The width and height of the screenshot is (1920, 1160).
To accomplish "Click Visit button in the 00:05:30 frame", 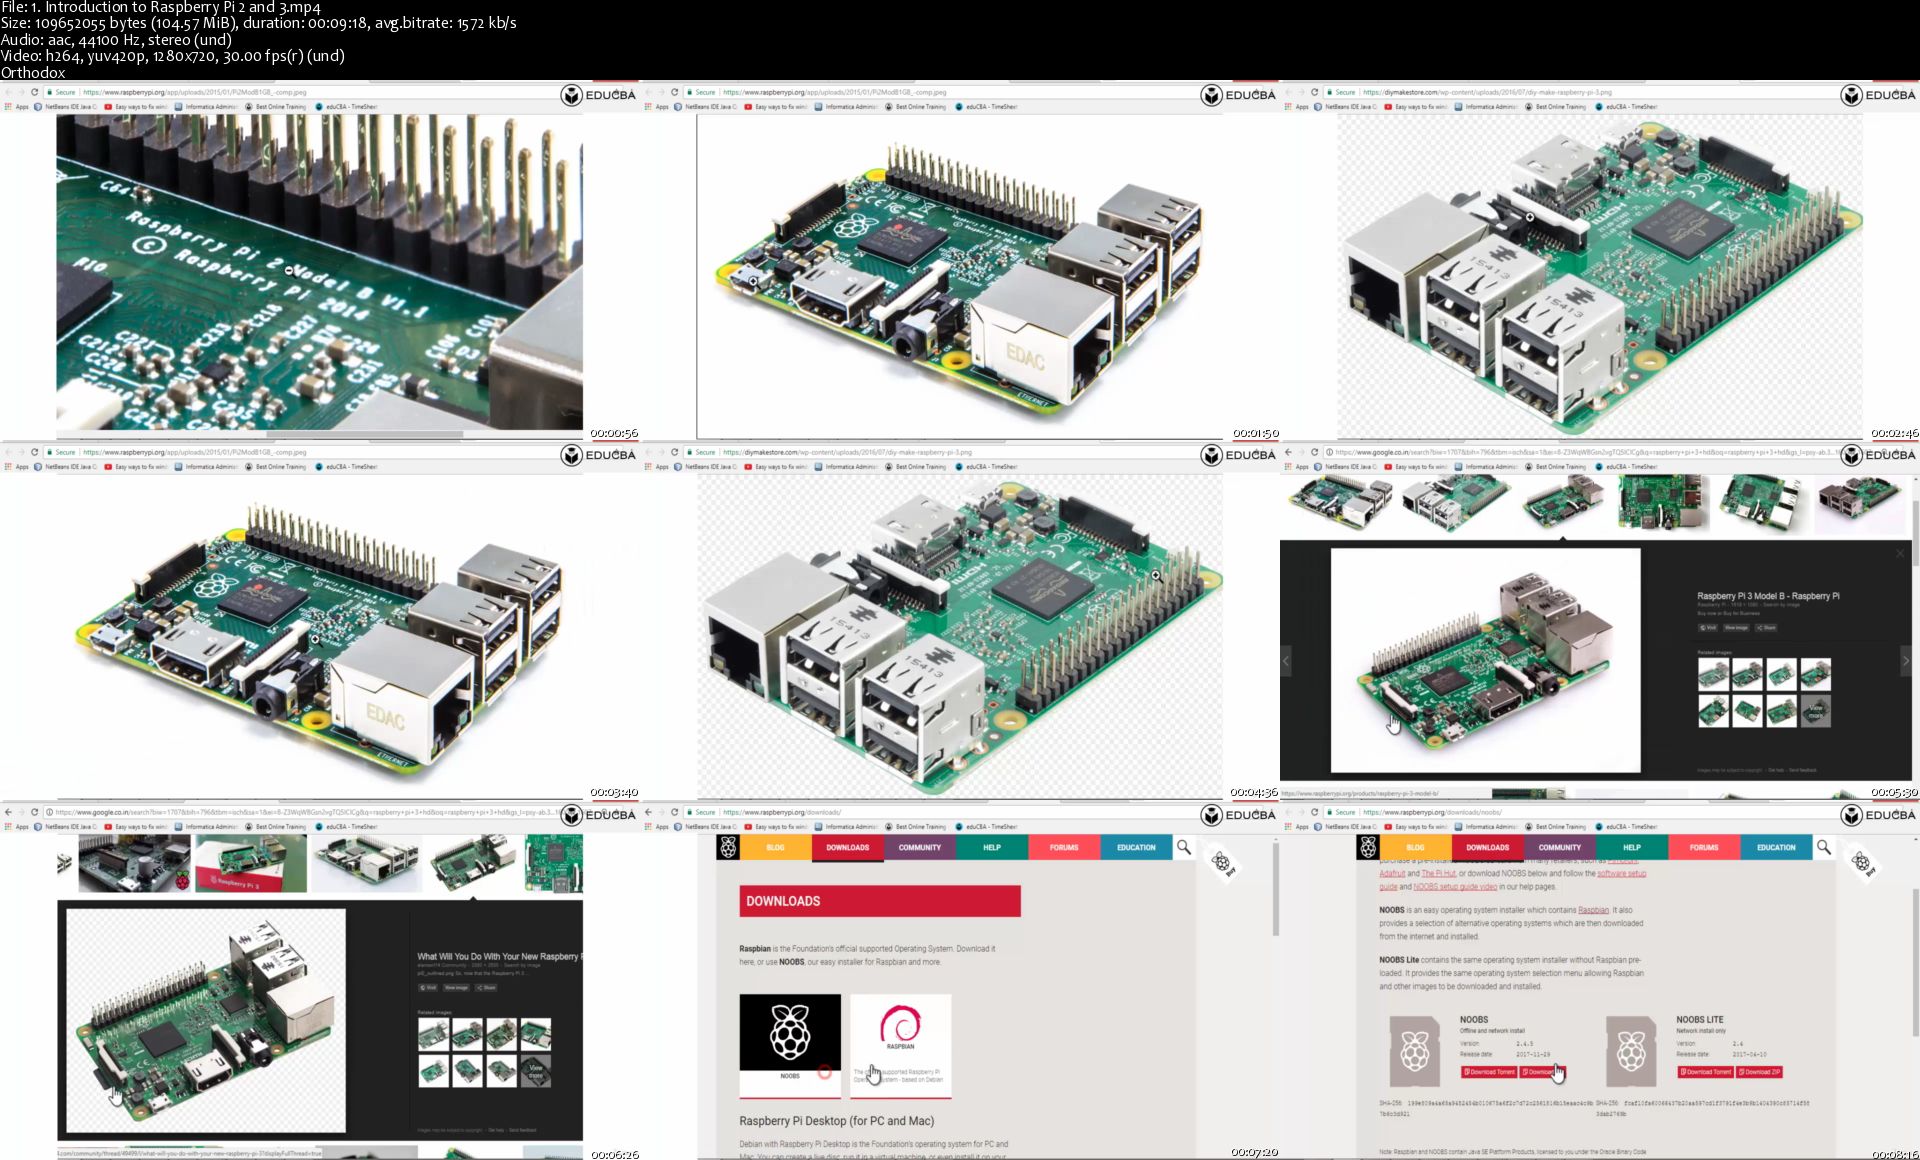I will coord(1708,627).
